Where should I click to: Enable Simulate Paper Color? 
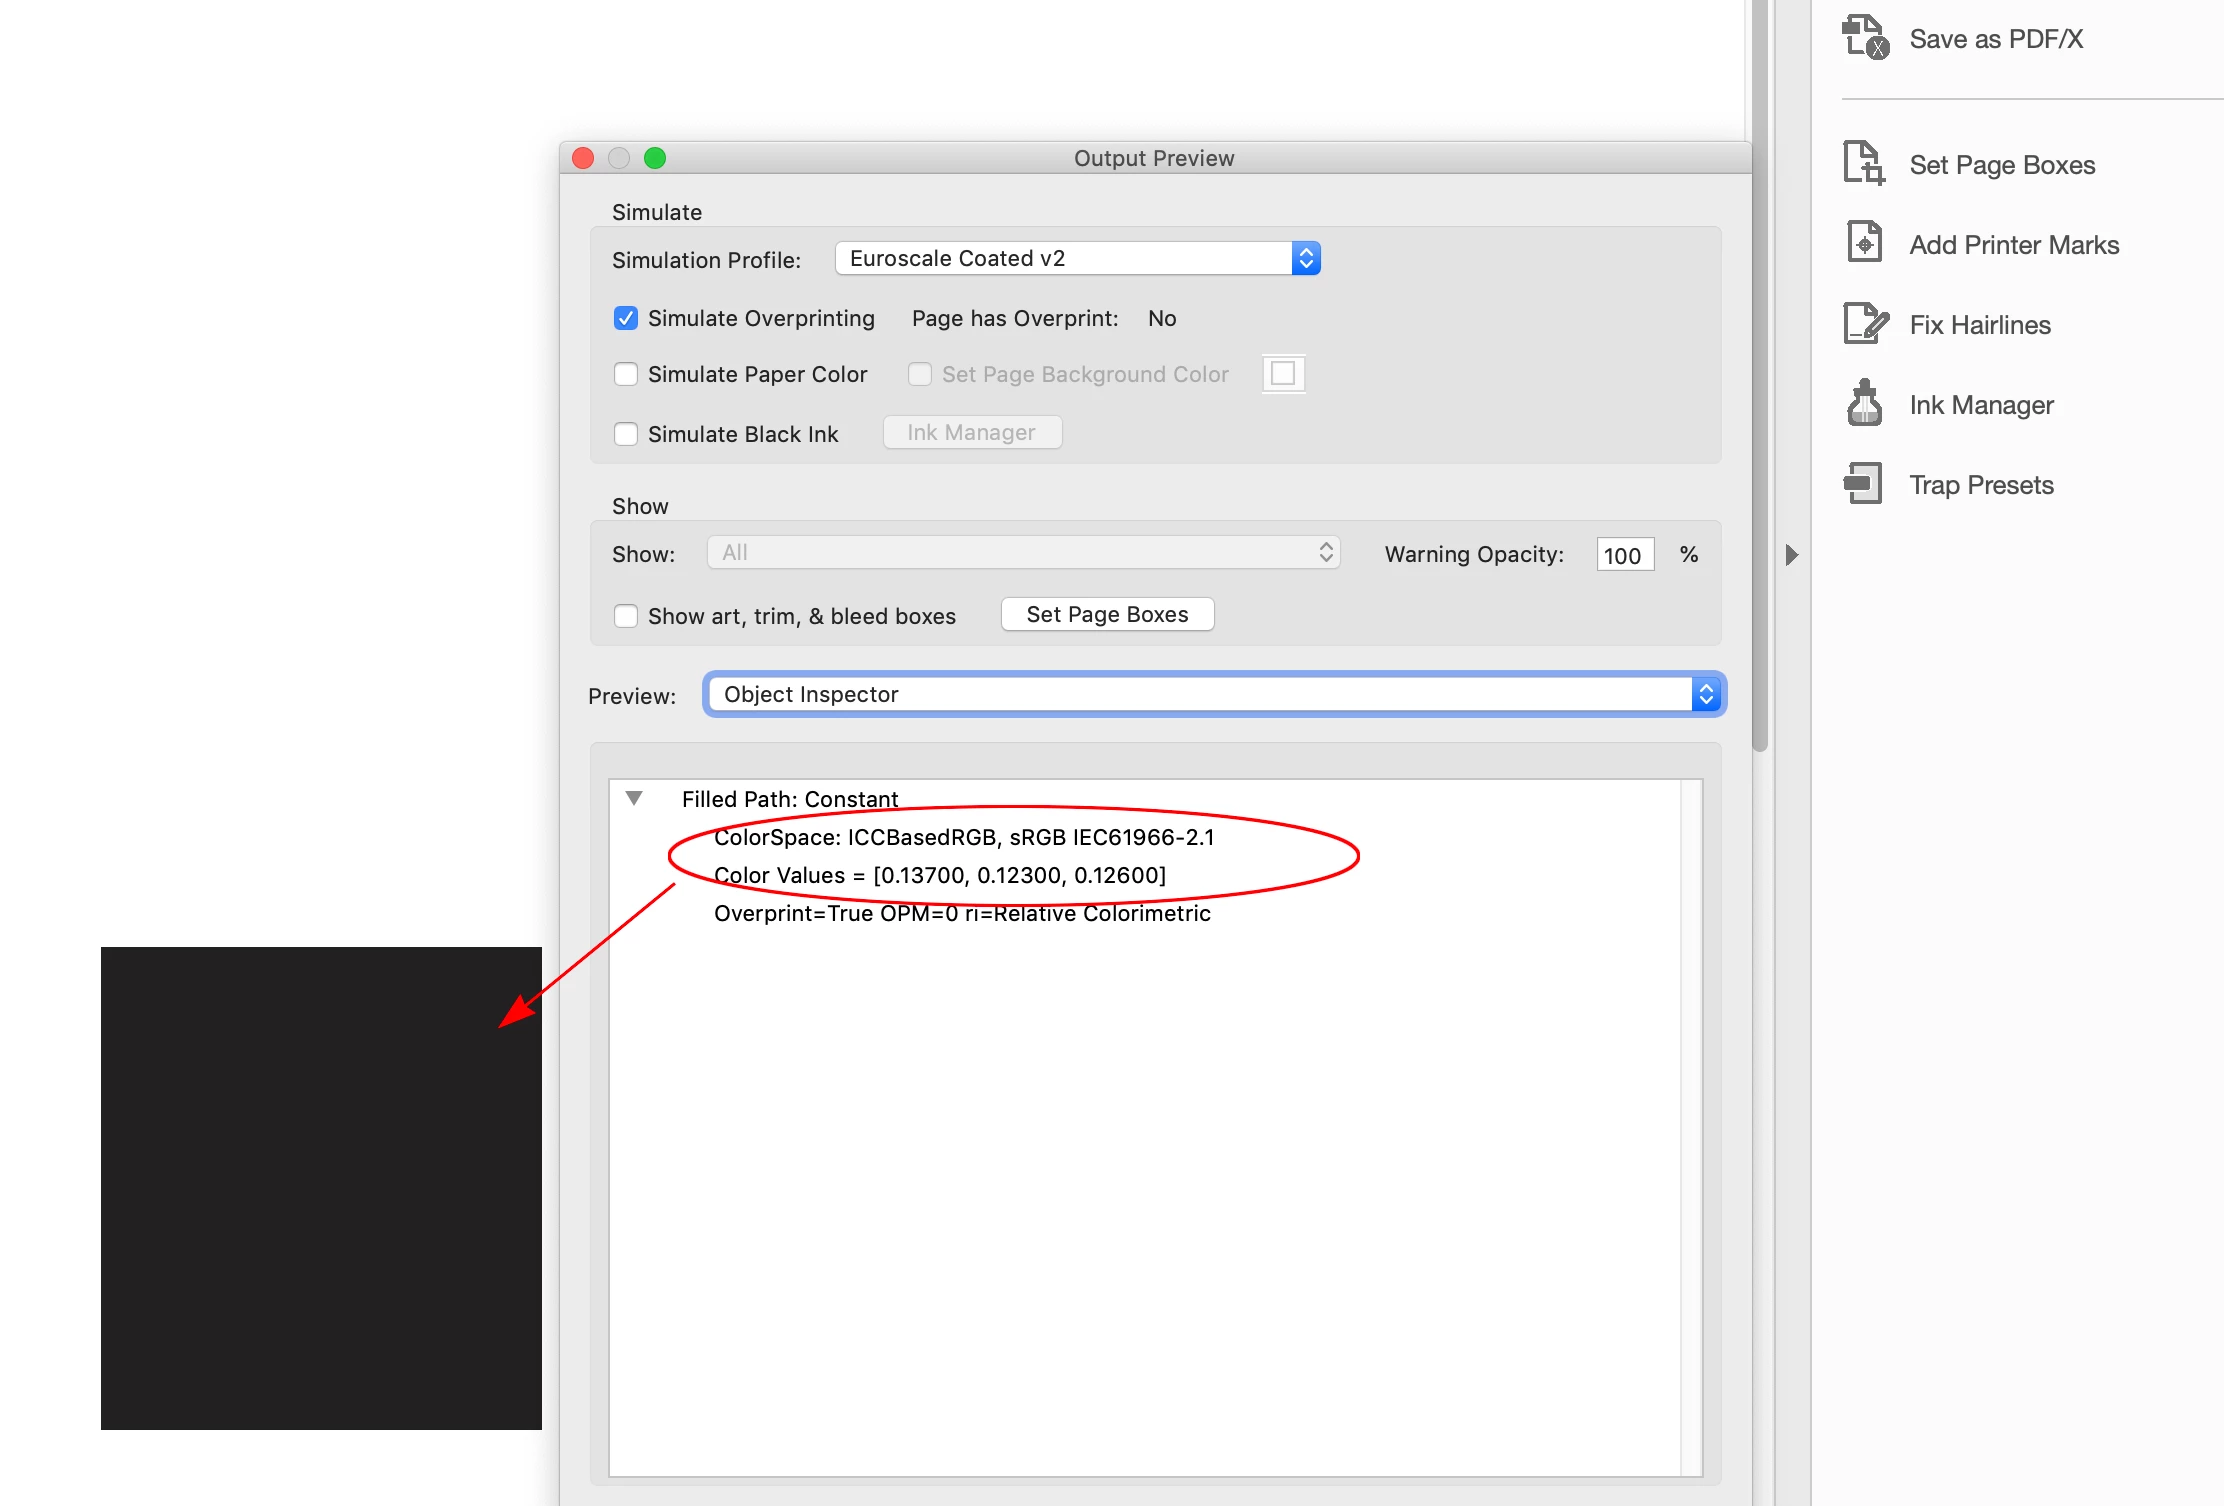pos(626,374)
